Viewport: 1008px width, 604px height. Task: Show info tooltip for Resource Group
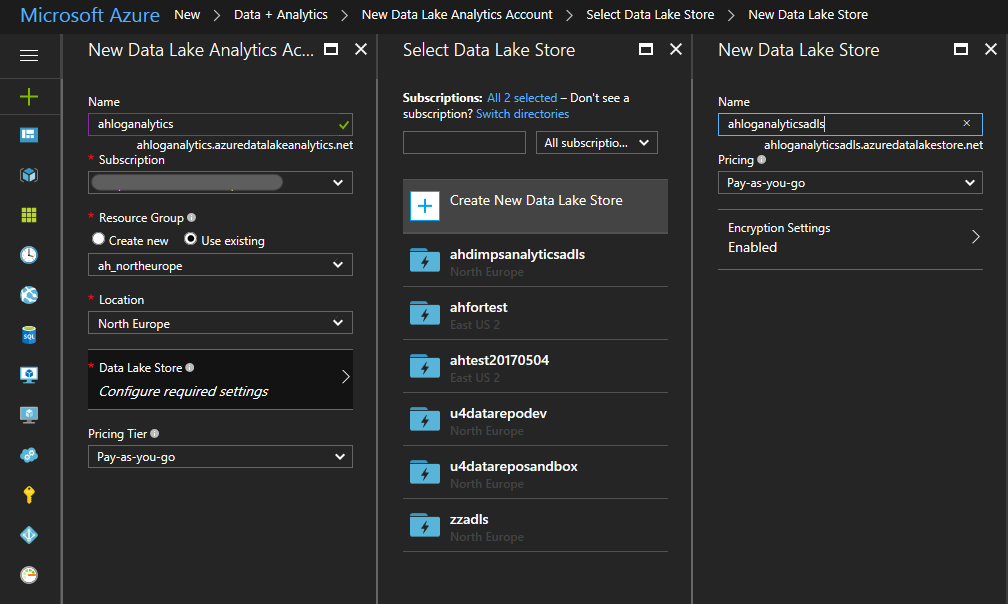pyautogui.click(x=192, y=218)
